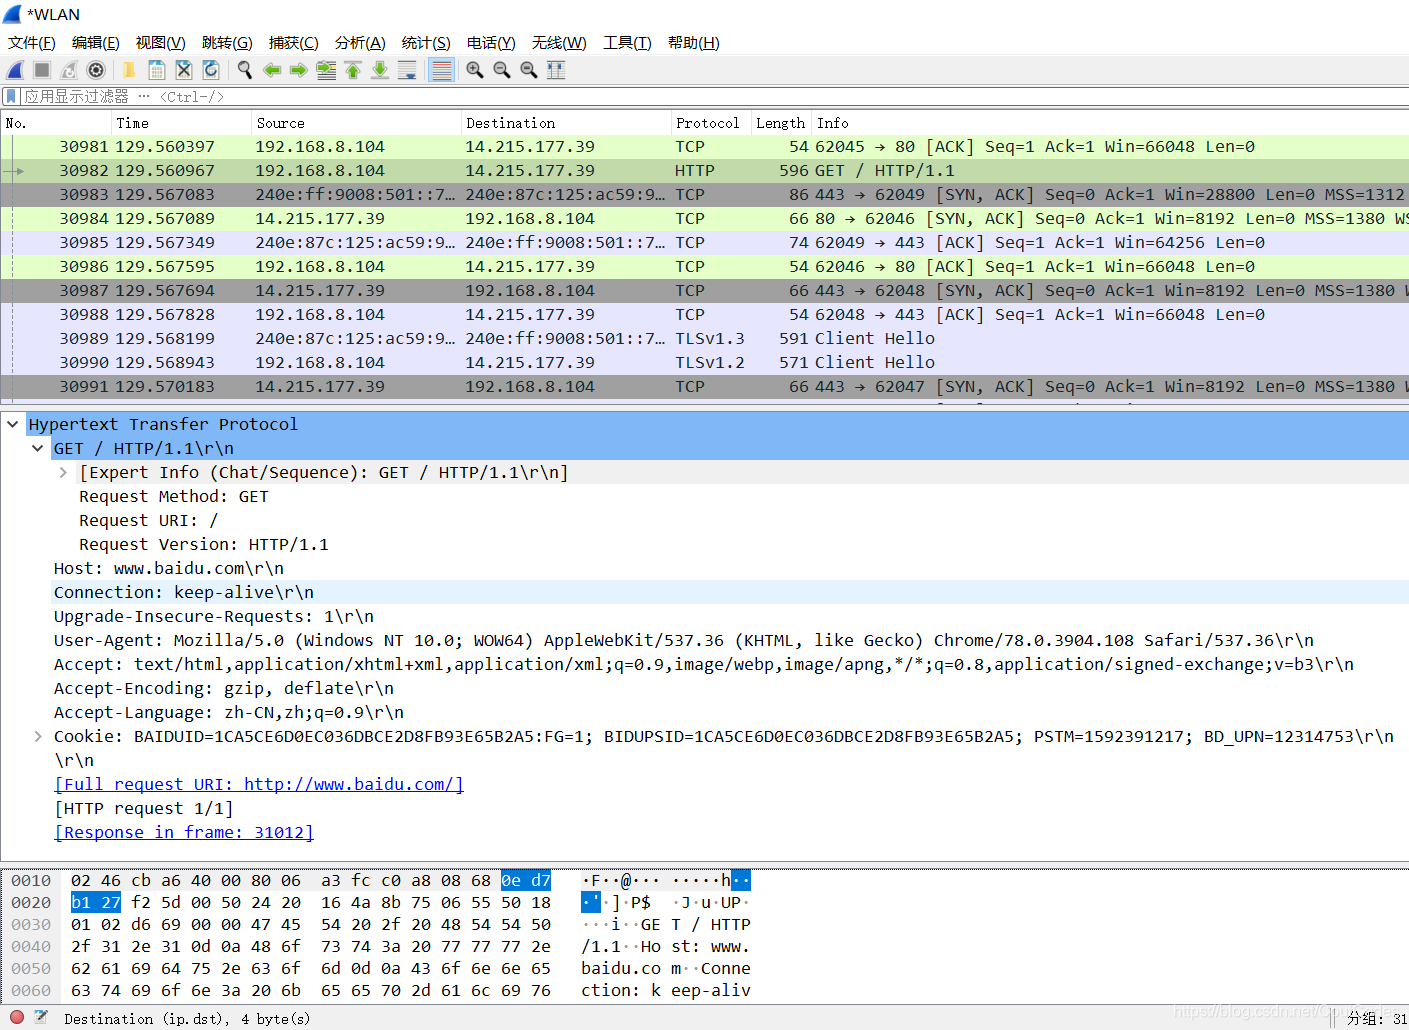Select packet 30990 TLSv1.2 Client Hello row
1409x1030 pixels.
[x=704, y=362]
